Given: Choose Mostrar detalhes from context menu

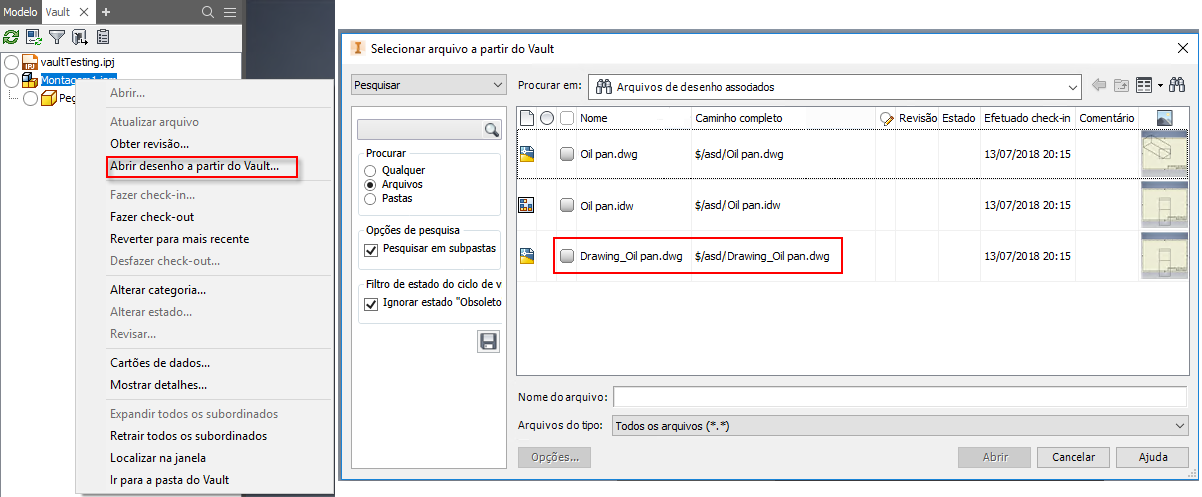Looking at the screenshot, I should click(x=158, y=385).
